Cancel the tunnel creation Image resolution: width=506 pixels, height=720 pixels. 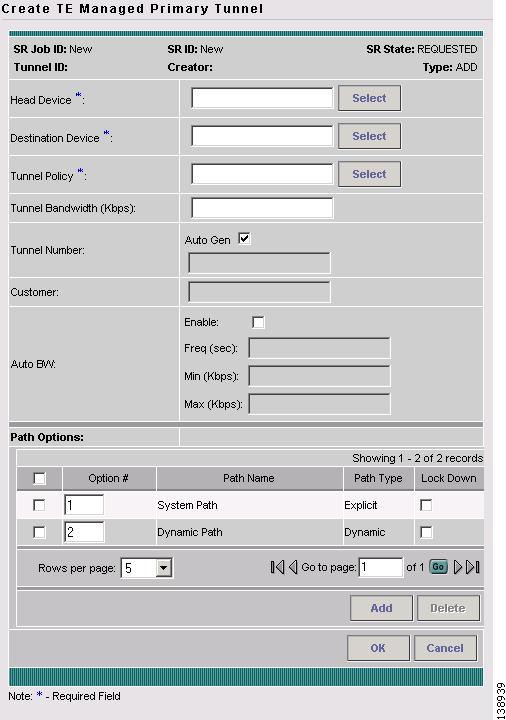(x=445, y=648)
